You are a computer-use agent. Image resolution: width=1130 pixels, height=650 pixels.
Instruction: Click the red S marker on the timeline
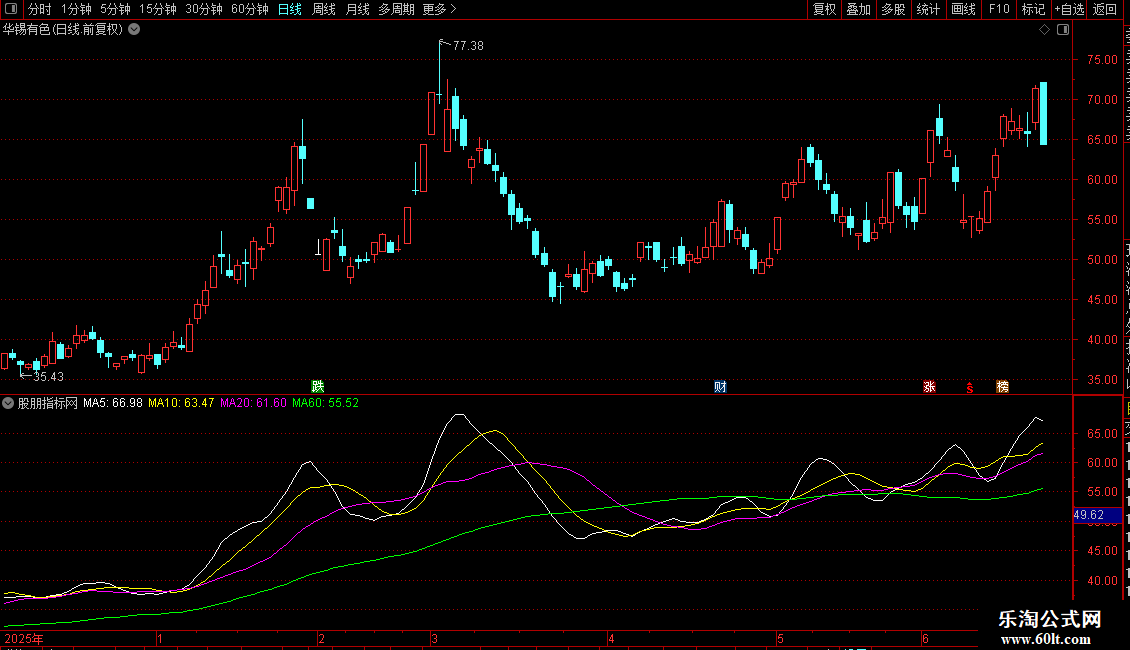click(x=970, y=388)
